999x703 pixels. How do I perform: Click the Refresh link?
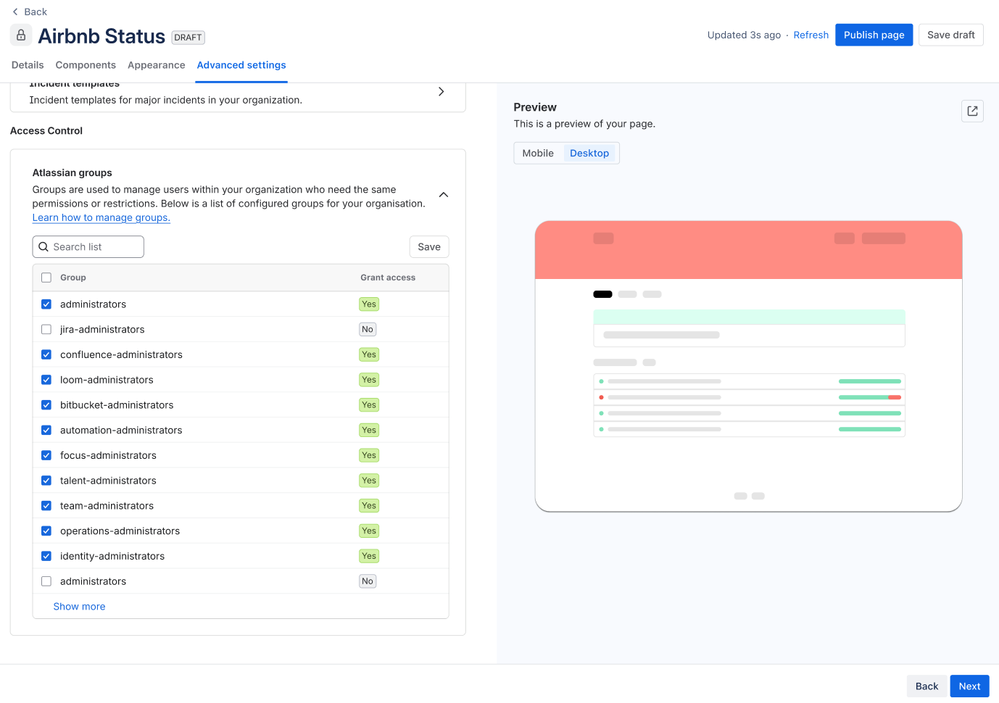click(x=810, y=35)
